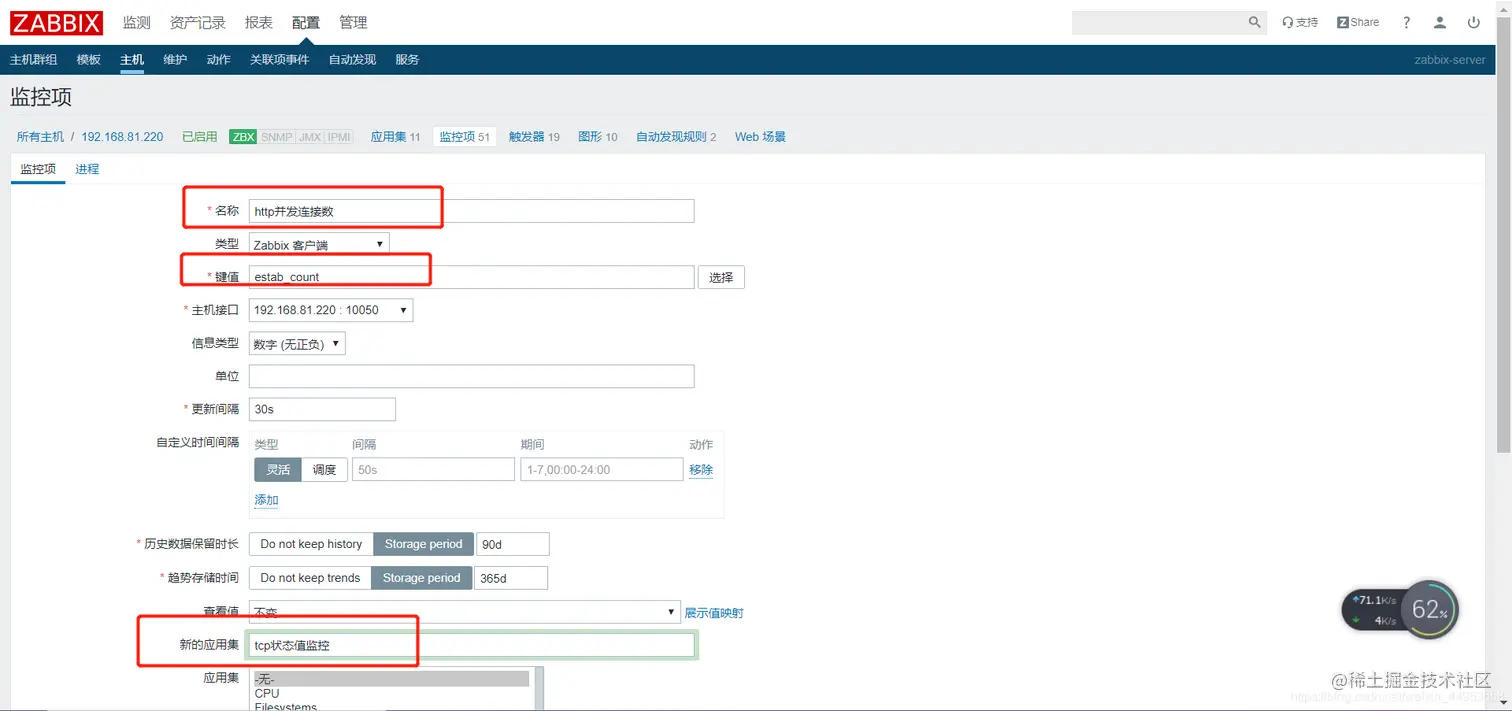The image size is (1512, 711).
Task: Open 应用集 11 link
Action: pos(395,137)
